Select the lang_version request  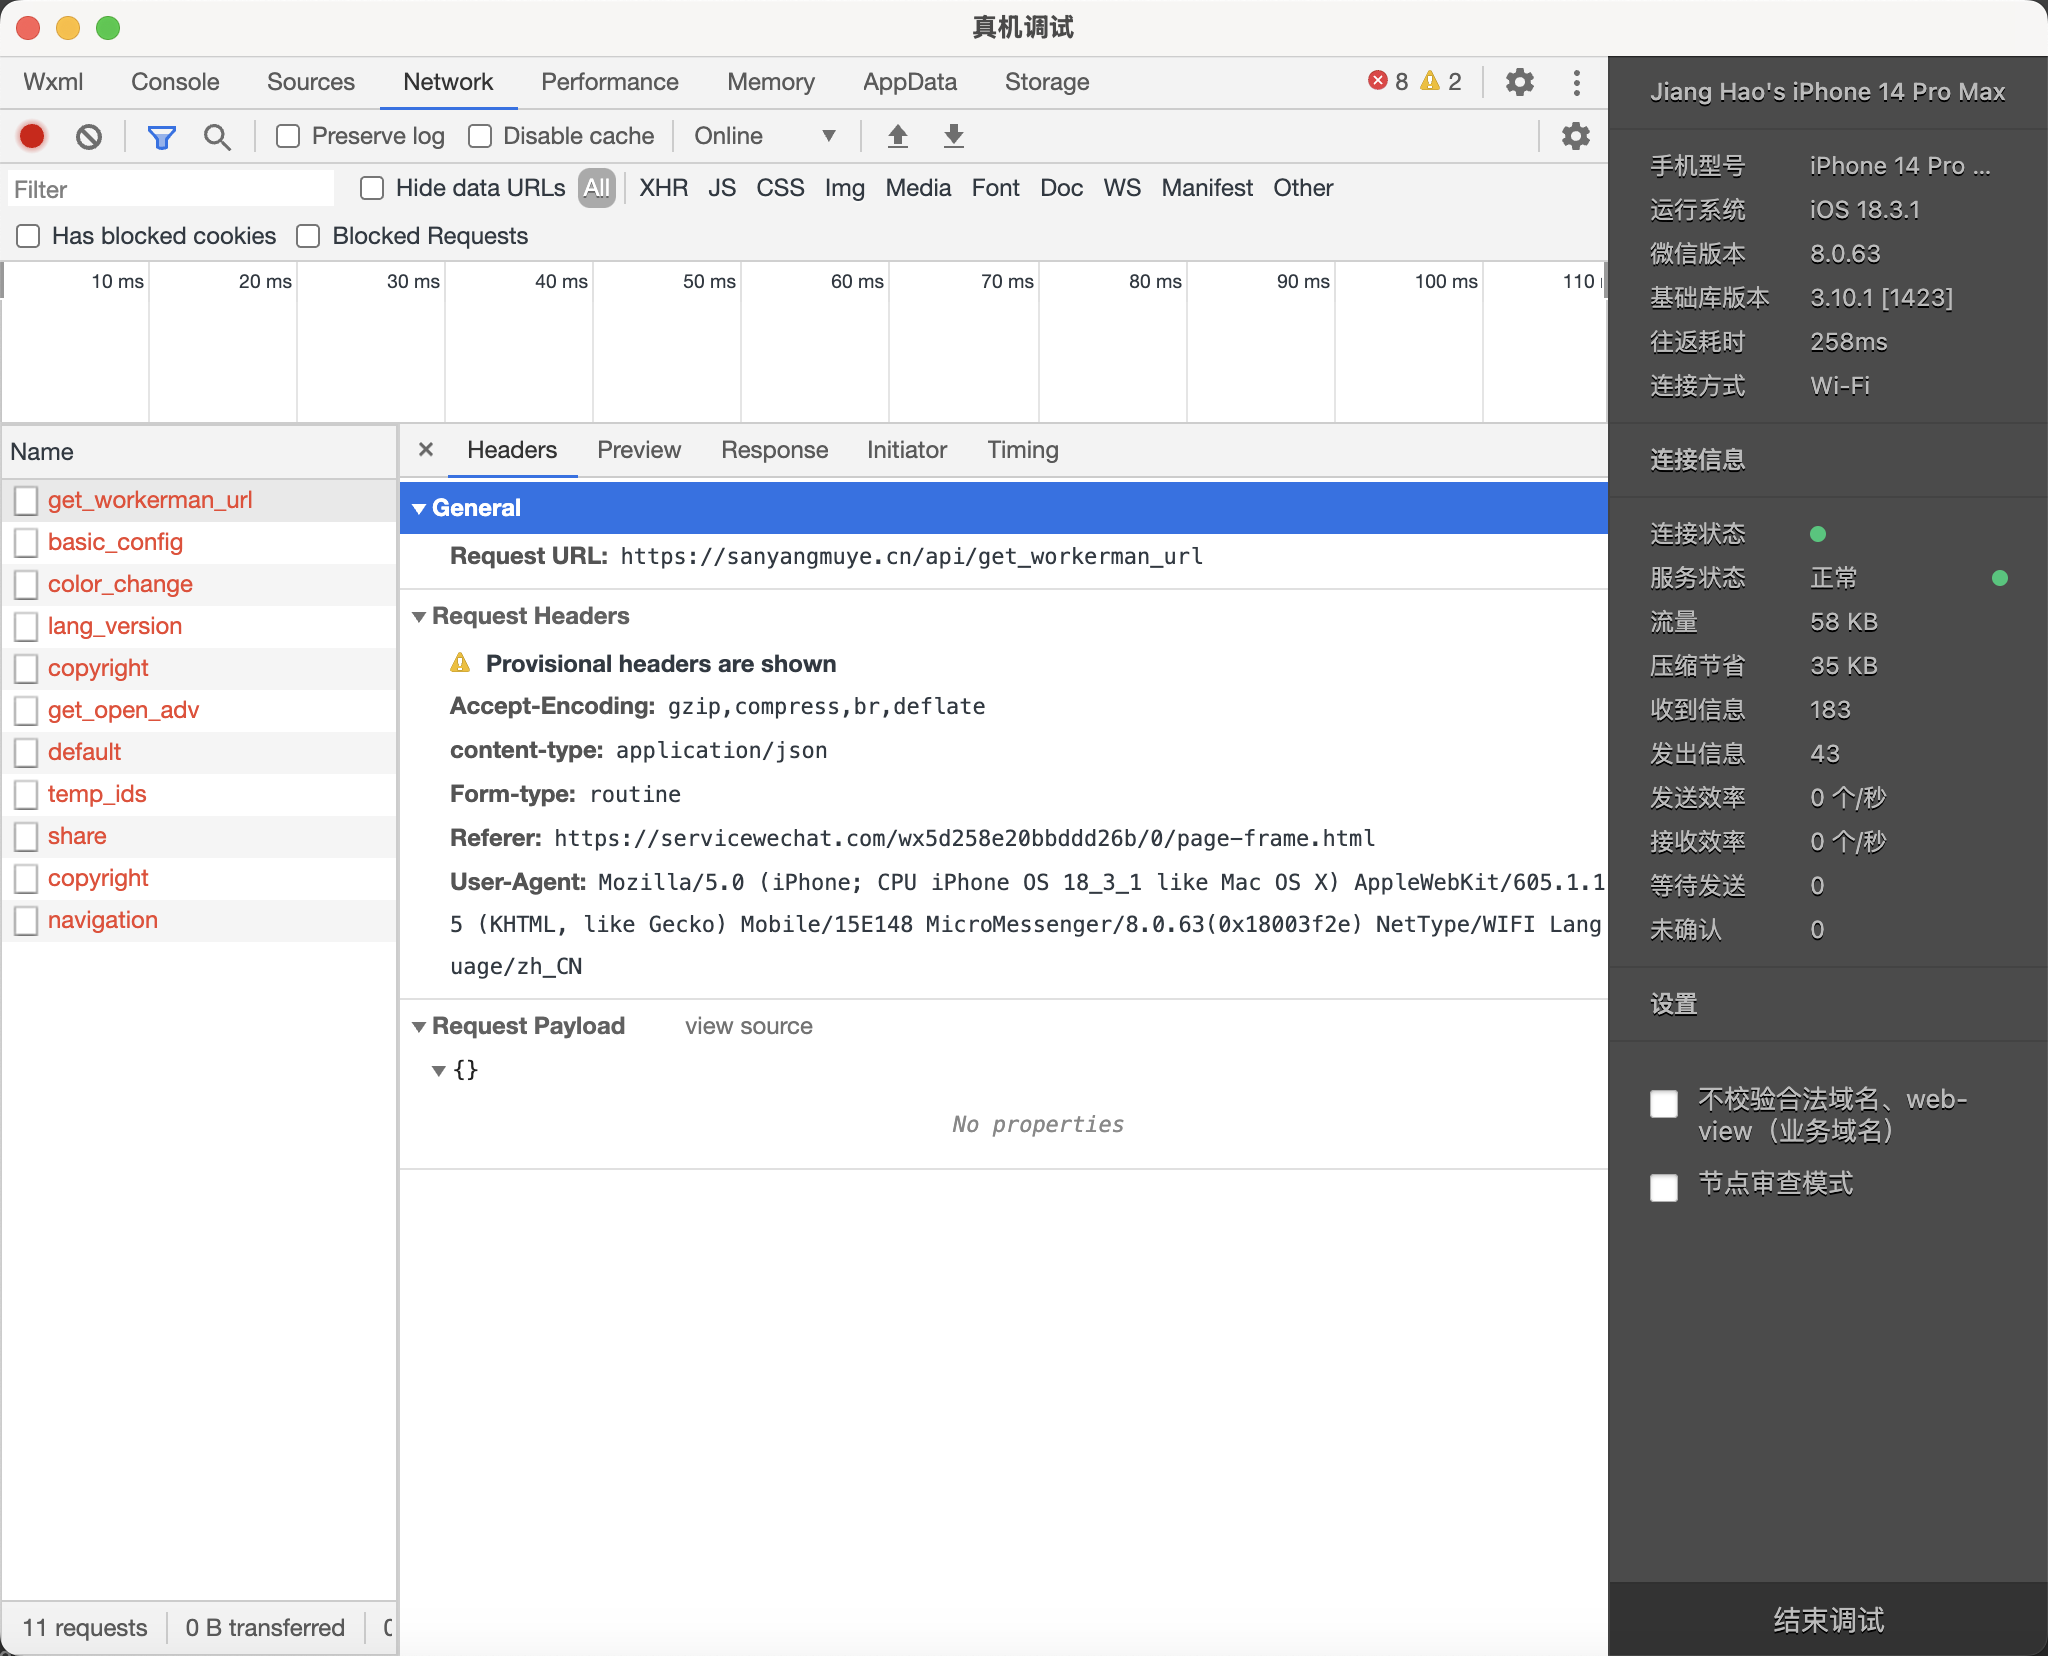coord(198,626)
